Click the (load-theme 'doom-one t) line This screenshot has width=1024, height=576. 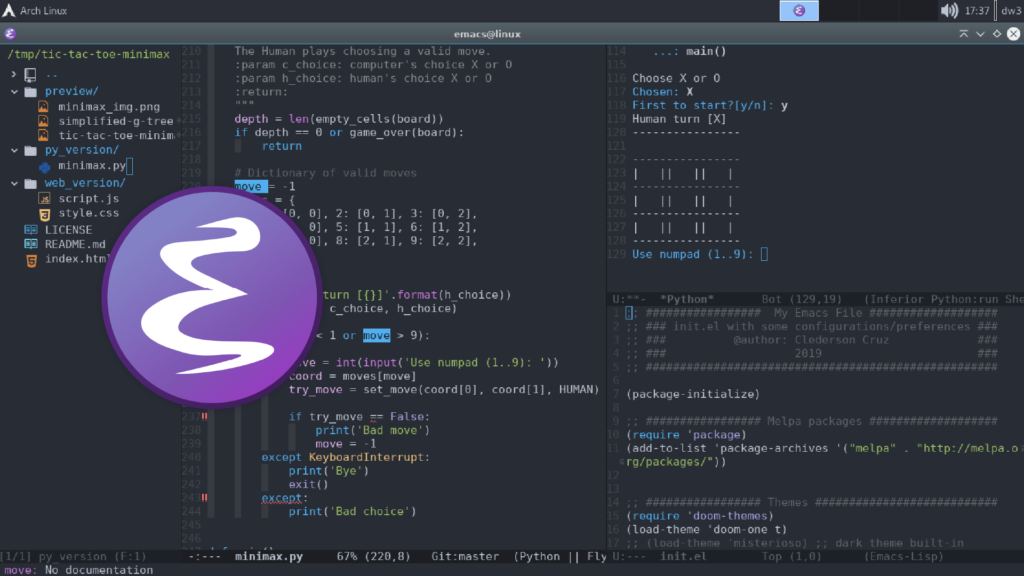pos(707,529)
